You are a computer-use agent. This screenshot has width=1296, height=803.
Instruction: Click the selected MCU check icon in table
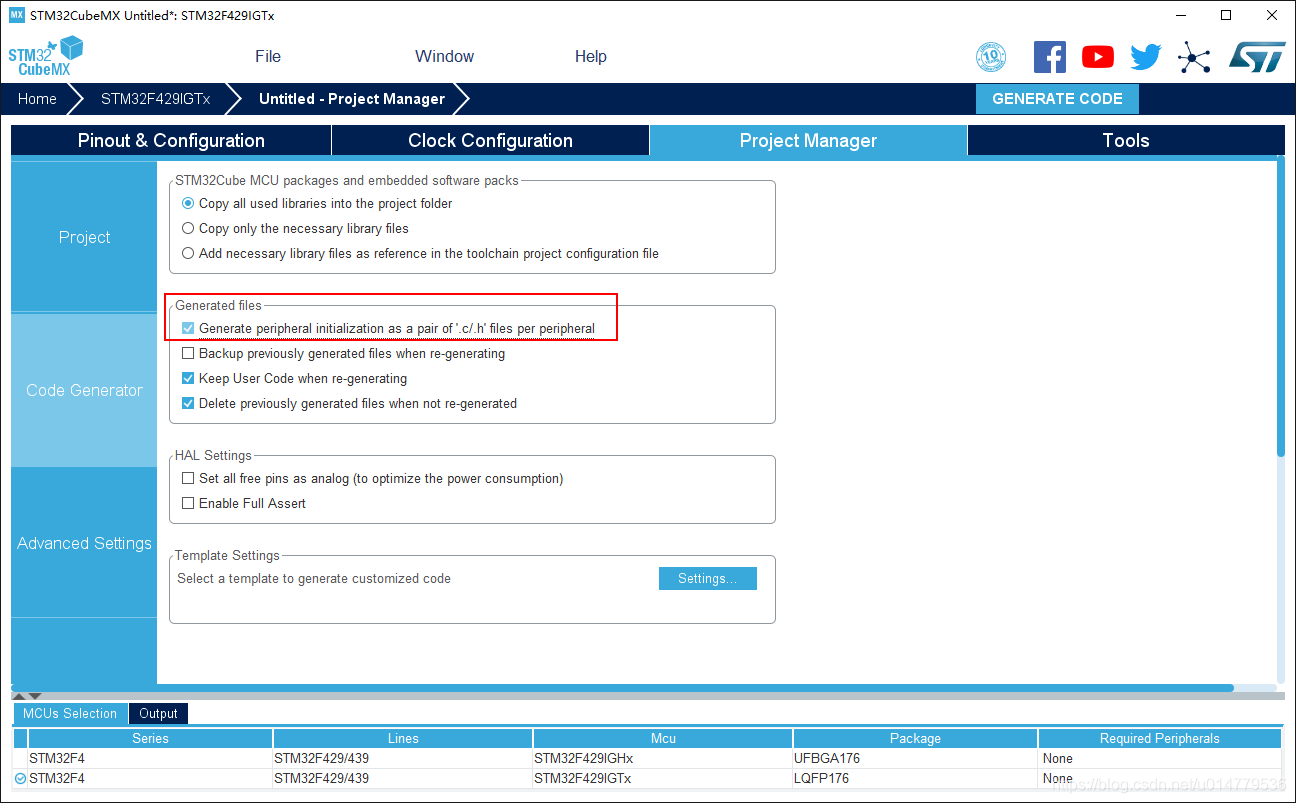click(20, 778)
